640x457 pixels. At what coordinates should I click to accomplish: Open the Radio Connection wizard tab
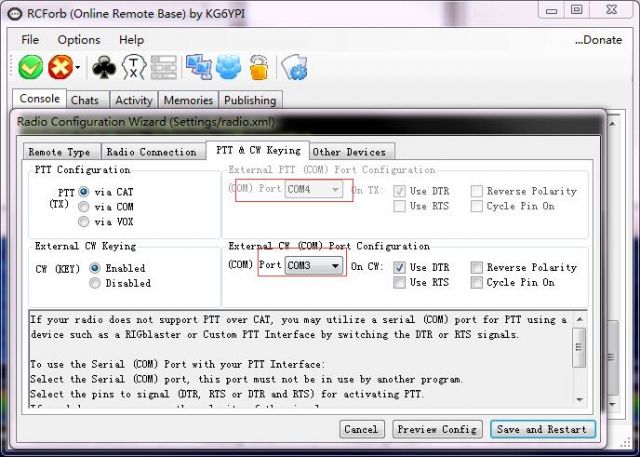pyautogui.click(x=151, y=152)
